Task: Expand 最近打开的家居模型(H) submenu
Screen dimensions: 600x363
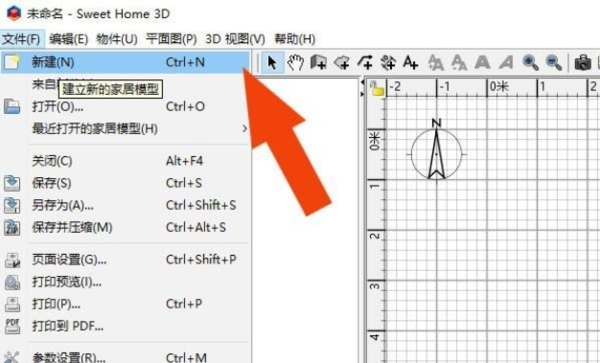Action: coord(125,129)
